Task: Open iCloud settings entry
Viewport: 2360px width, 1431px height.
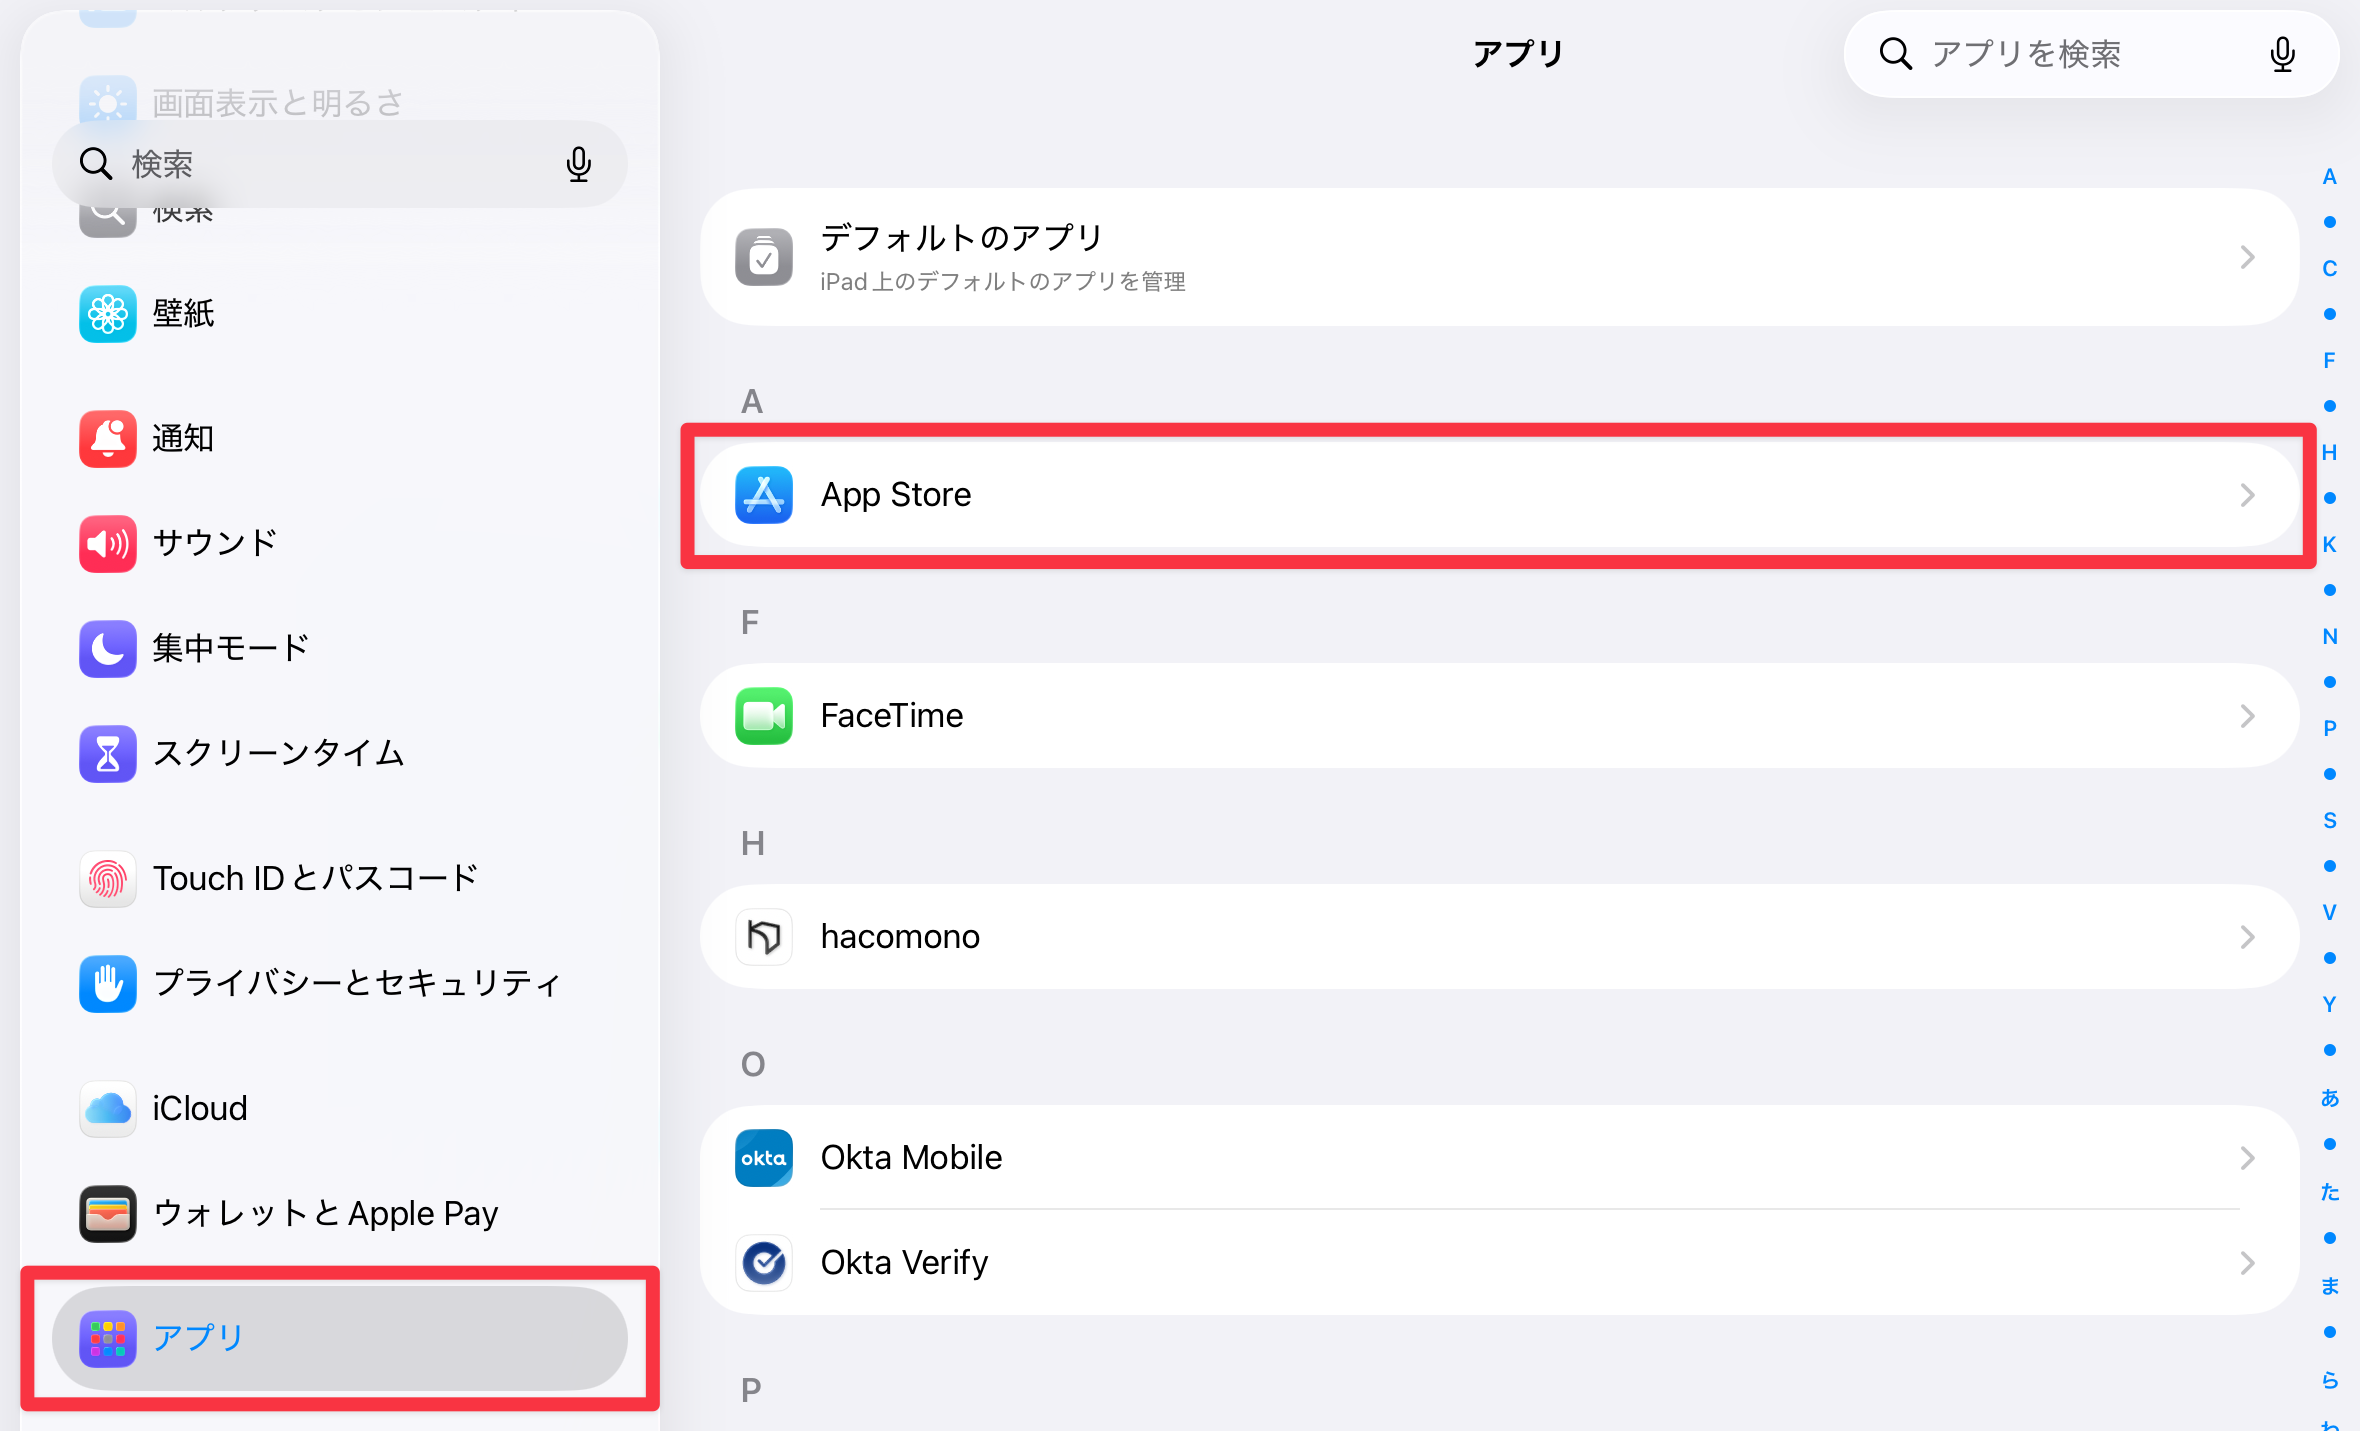Action: [340, 1109]
